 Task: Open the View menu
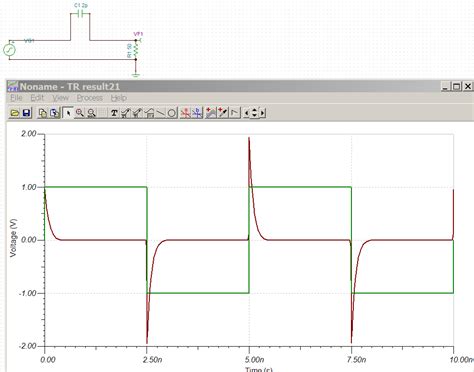pos(60,98)
